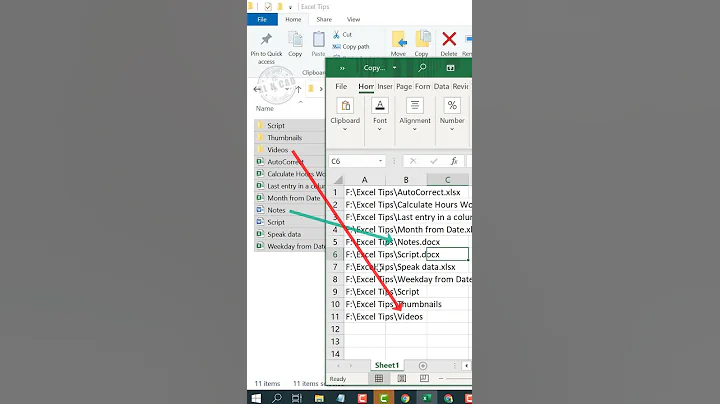The width and height of the screenshot is (720, 404).
Task: Select row 12 header
Action: pyautogui.click(x=335, y=329)
